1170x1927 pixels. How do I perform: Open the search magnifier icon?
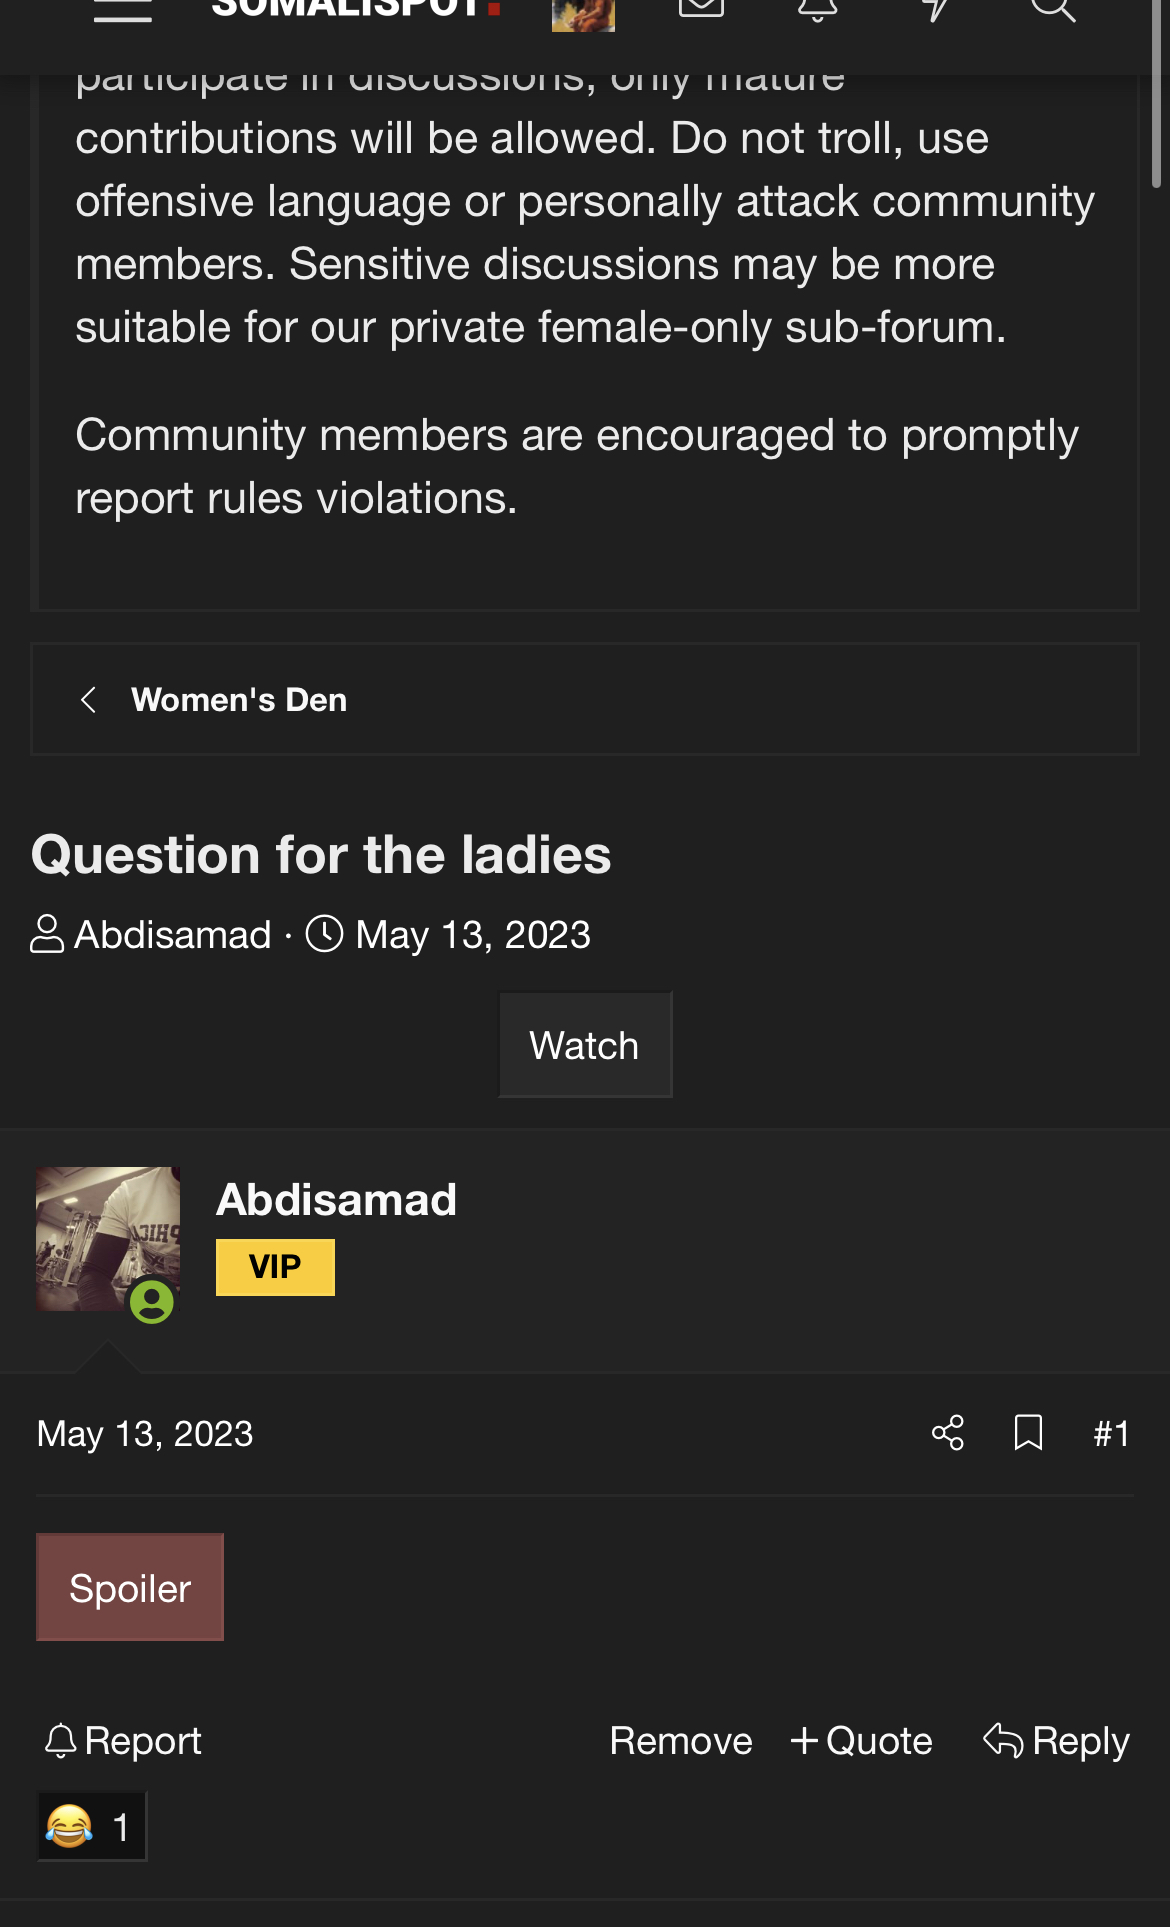click(1053, 8)
